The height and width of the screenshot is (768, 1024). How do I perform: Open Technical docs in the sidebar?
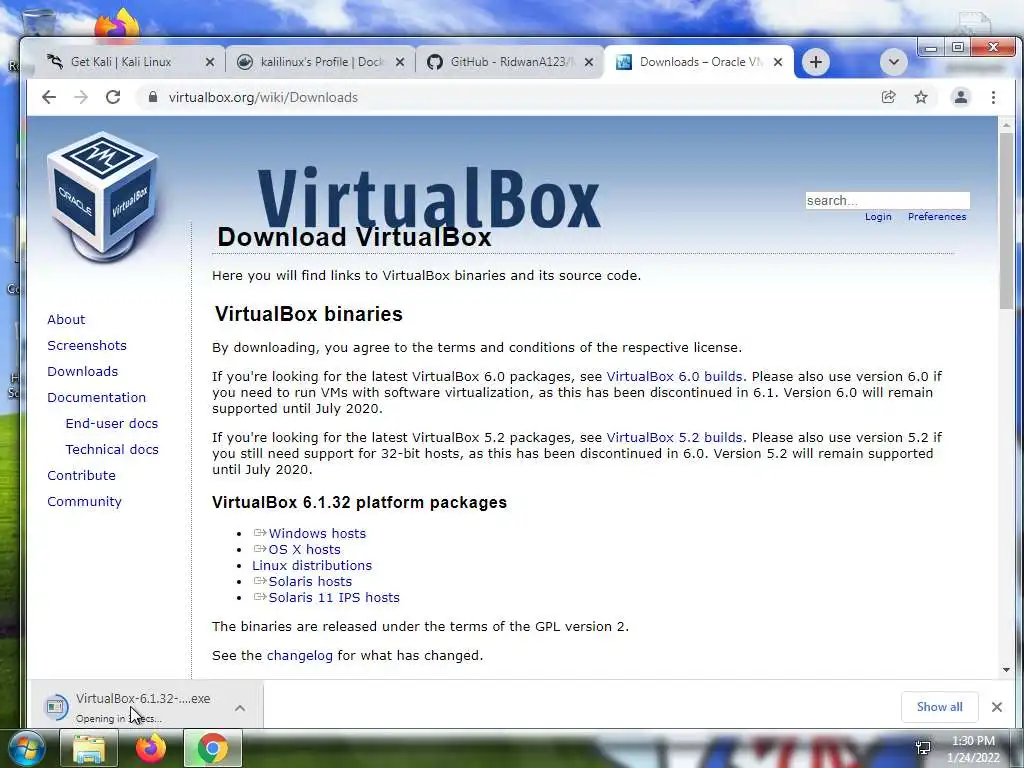[x=112, y=450]
